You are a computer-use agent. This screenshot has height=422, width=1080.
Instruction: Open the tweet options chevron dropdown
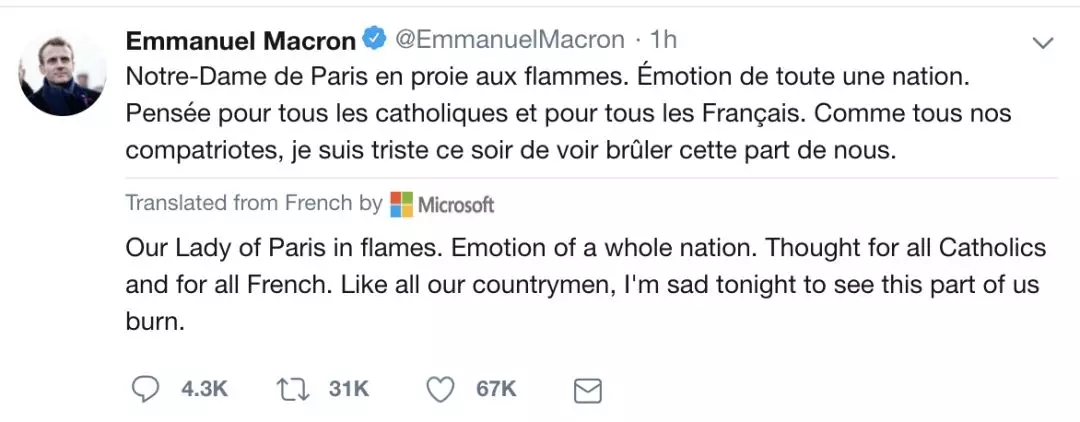pyautogui.click(x=1042, y=43)
